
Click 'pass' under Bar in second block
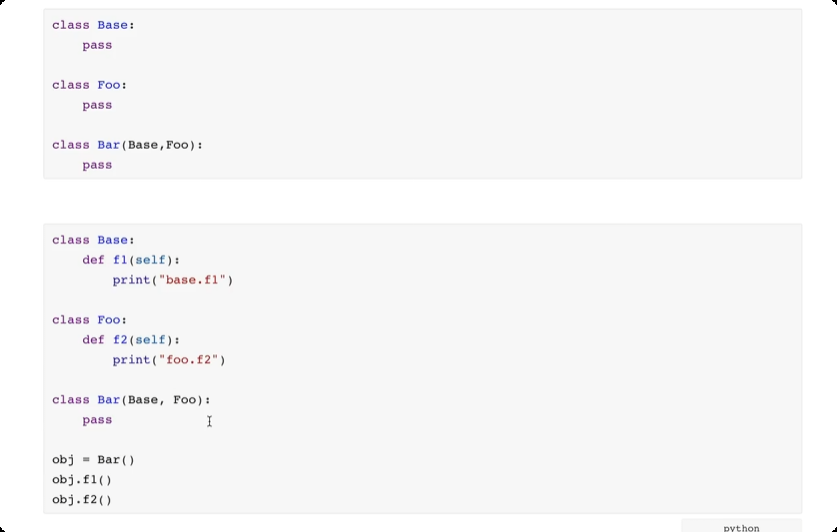(97, 420)
